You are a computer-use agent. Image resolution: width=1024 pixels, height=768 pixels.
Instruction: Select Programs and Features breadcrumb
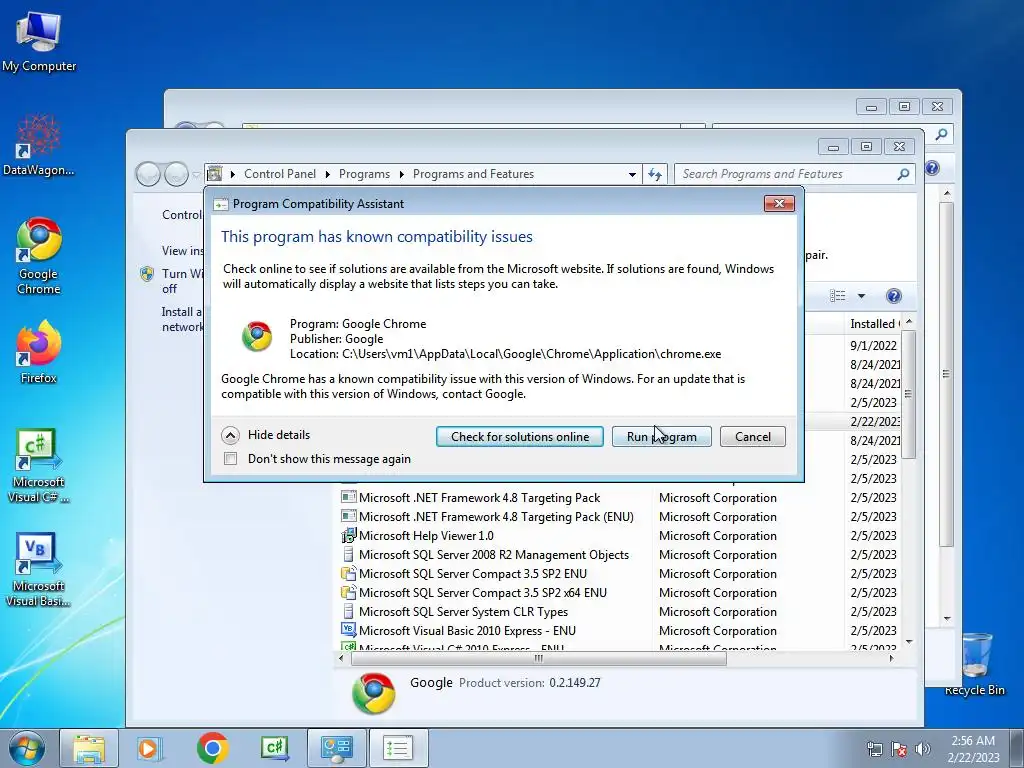(473, 174)
